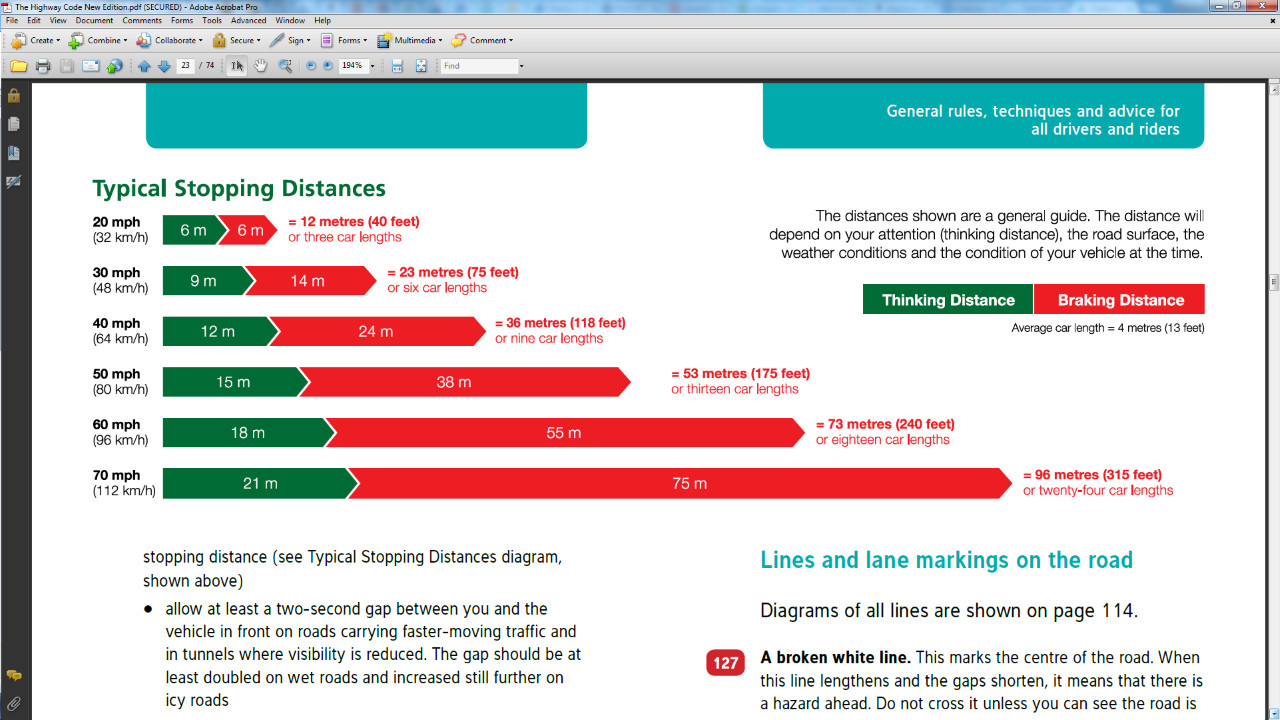Image resolution: width=1280 pixels, height=720 pixels.
Task: Show the Bookmarks panel in the sidebar
Action: coord(14,153)
